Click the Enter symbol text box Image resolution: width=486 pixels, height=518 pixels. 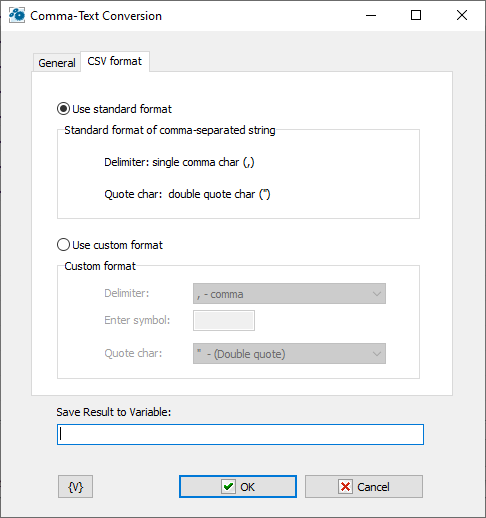(x=224, y=320)
